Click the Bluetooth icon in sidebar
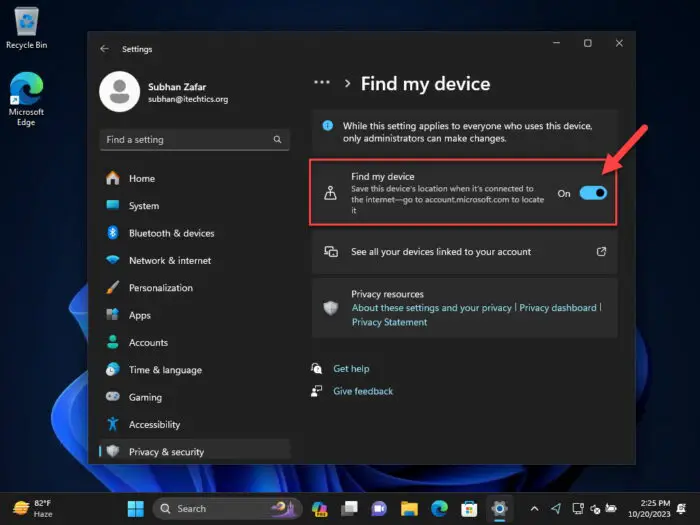 [x=112, y=233]
